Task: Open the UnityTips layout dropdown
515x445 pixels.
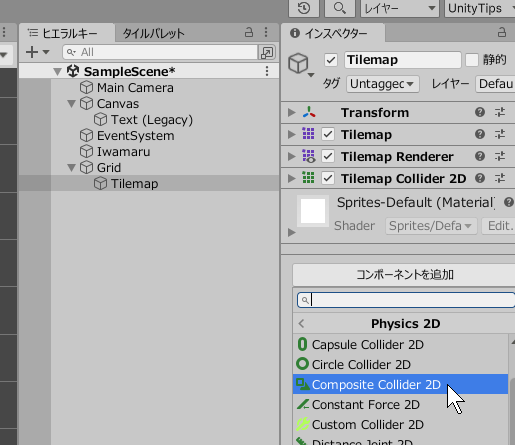Action: coord(480,8)
